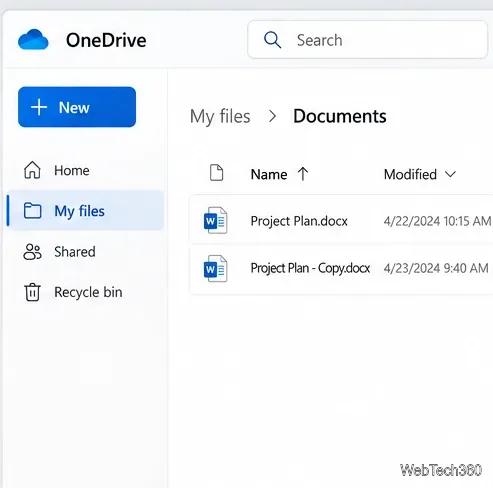Click the Word icon for Project Plan - Copy.docx
Screen dimensions: 493x488
pyautogui.click(x=215, y=268)
